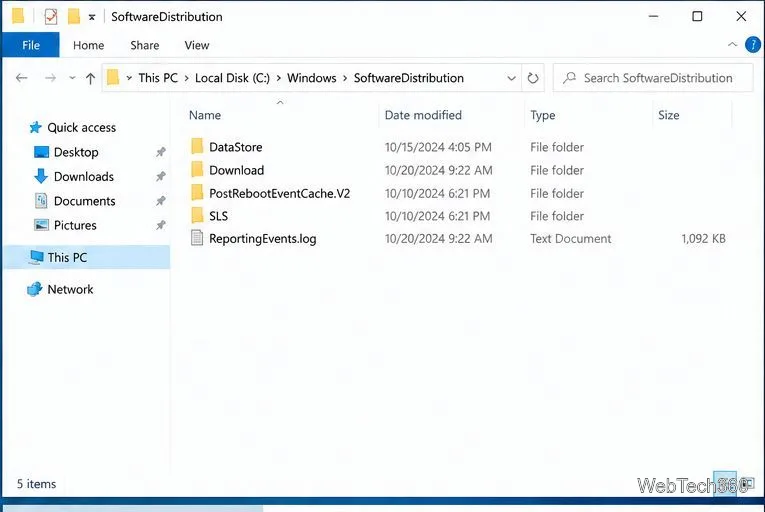The image size is (765, 512).
Task: Expand chevron after Windows breadcrumb
Action: pos(345,78)
